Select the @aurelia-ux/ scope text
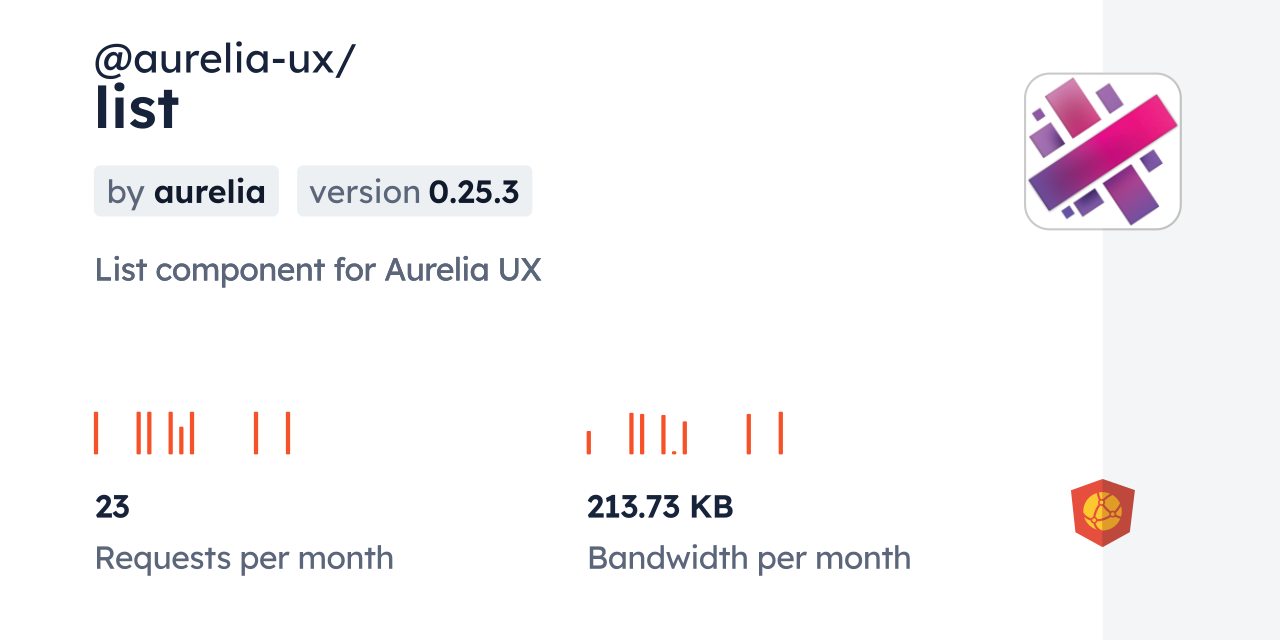Screen dimensions: 1280x640 (x=224, y=60)
